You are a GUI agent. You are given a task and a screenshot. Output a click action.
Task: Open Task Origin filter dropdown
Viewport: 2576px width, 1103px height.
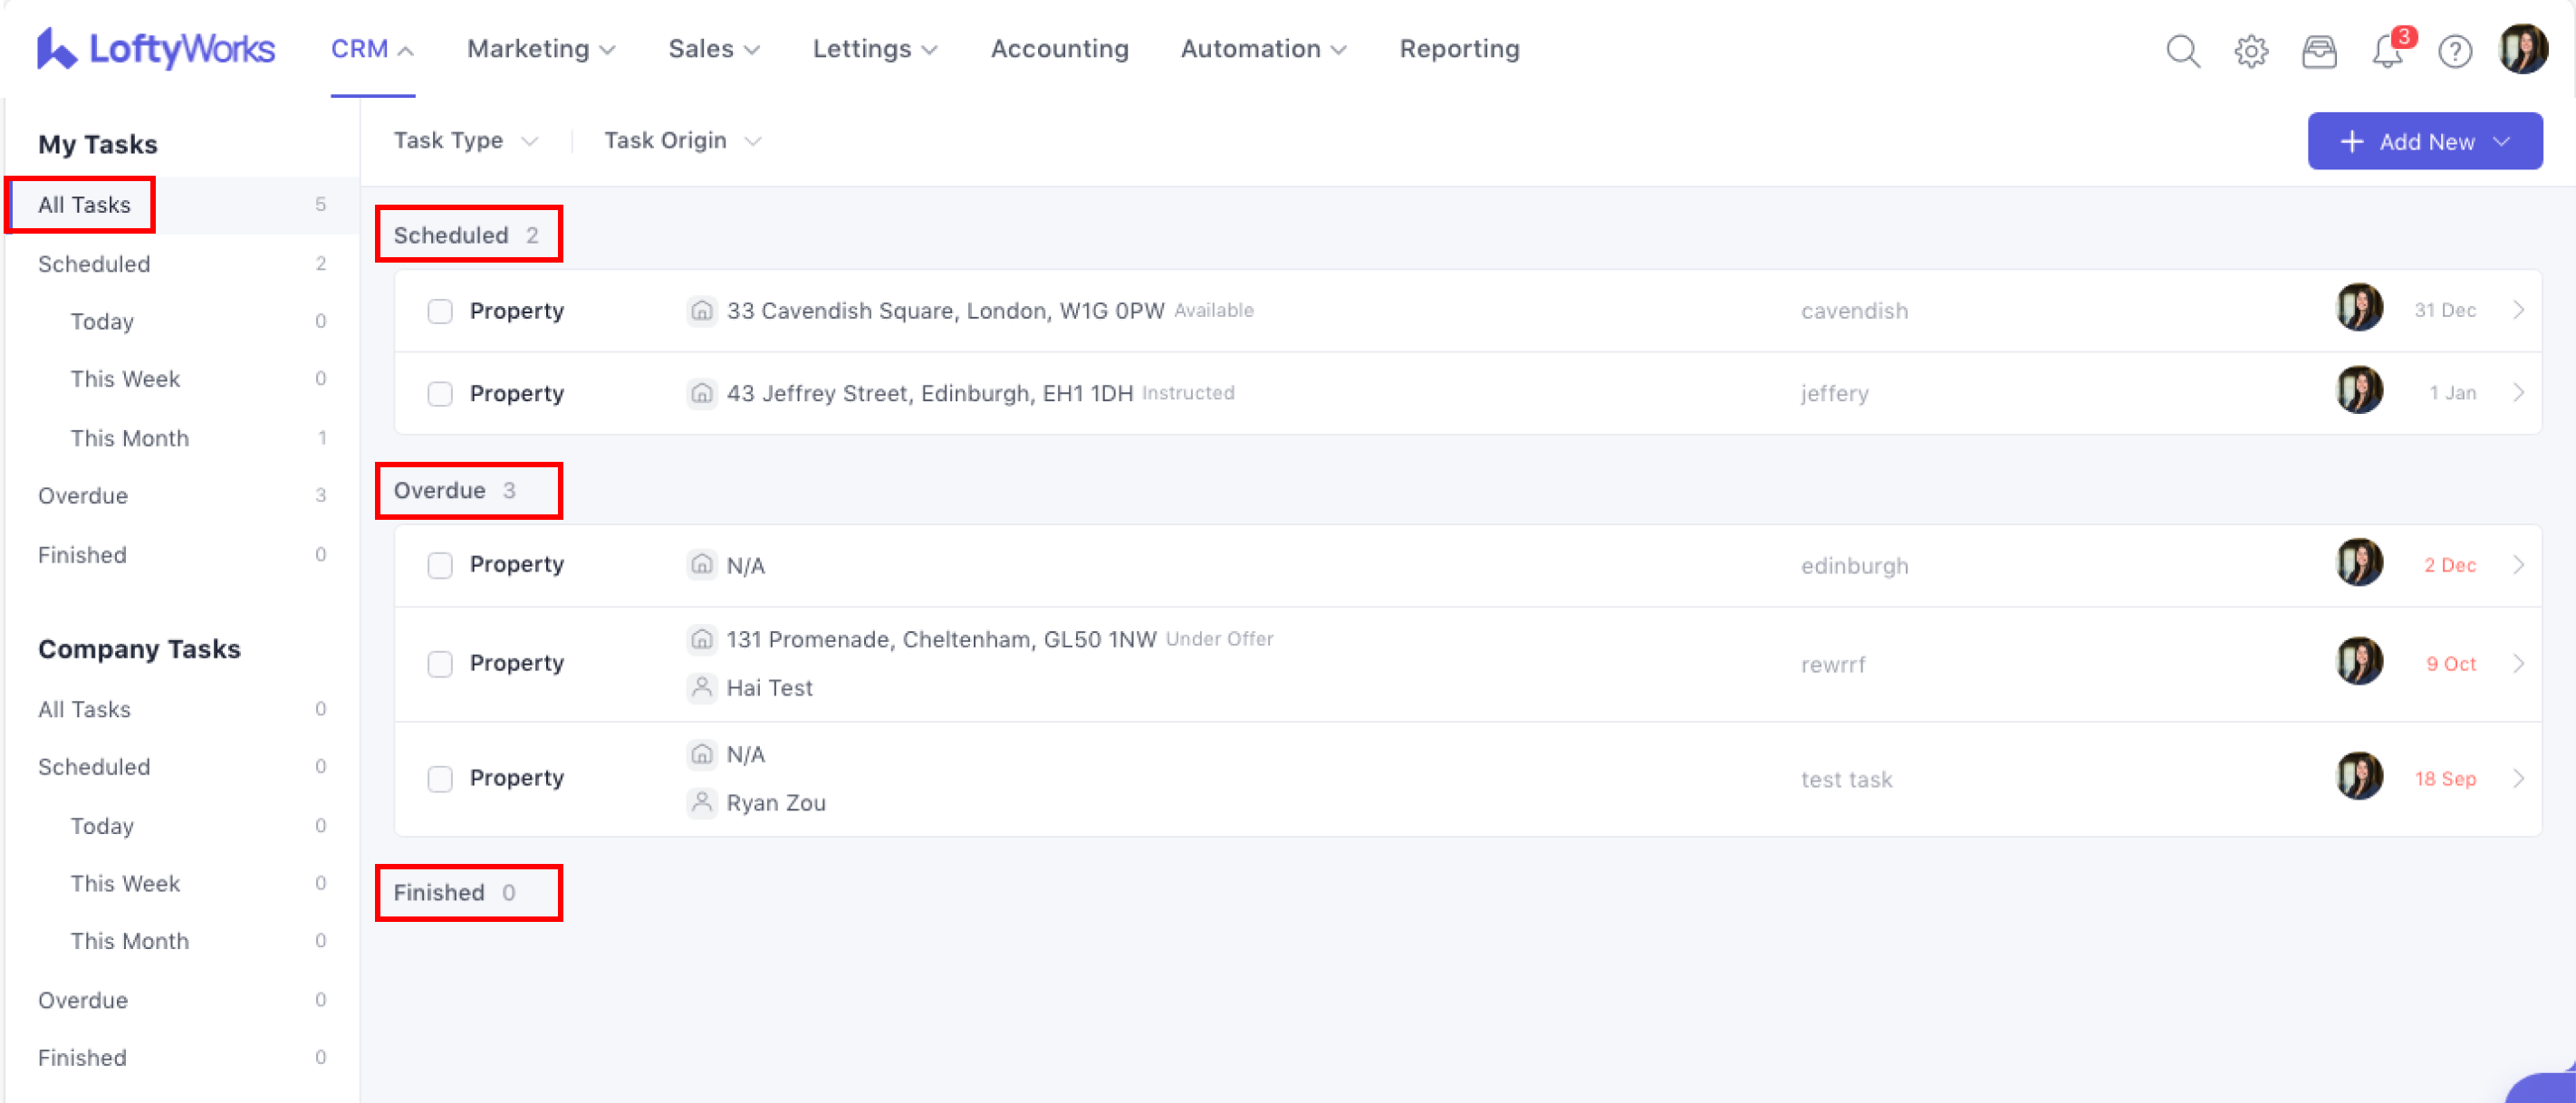click(x=682, y=141)
